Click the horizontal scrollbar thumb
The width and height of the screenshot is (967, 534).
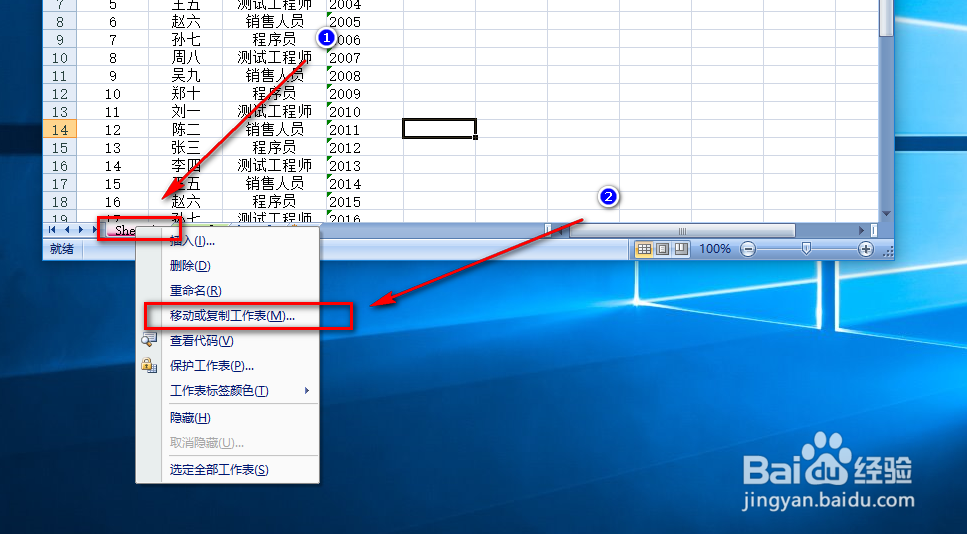tap(681, 231)
